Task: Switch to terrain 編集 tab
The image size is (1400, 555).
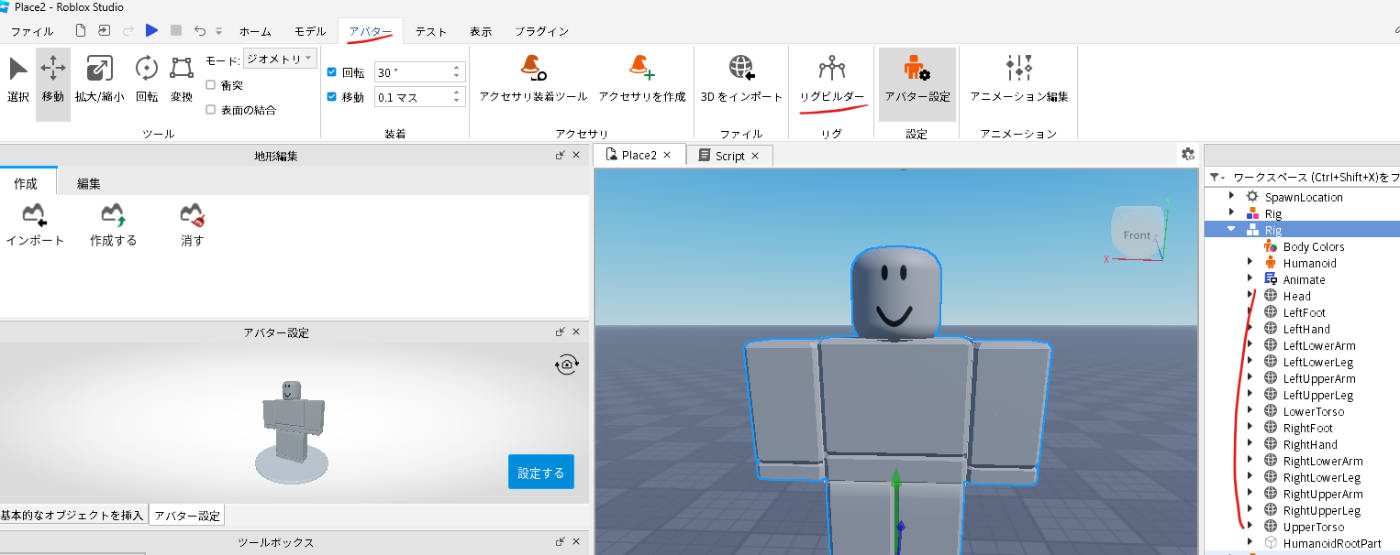Action: coord(89,183)
